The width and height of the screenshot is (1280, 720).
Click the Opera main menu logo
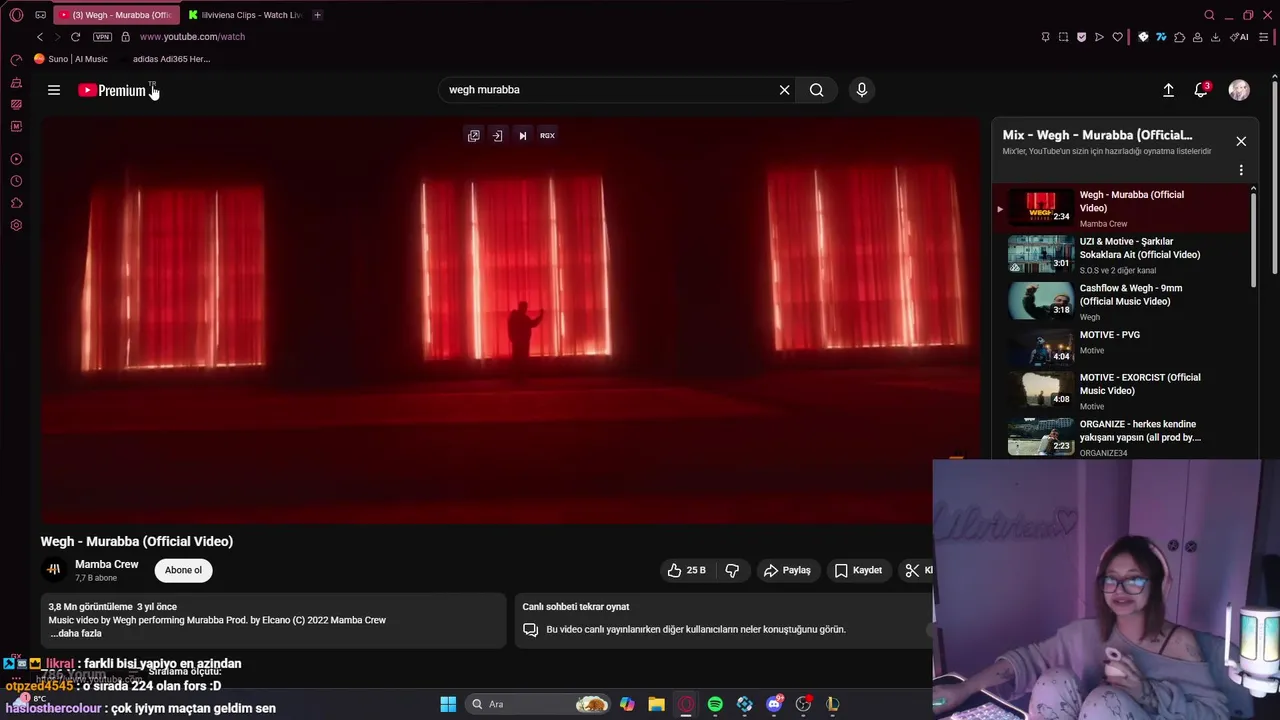pos(16,15)
